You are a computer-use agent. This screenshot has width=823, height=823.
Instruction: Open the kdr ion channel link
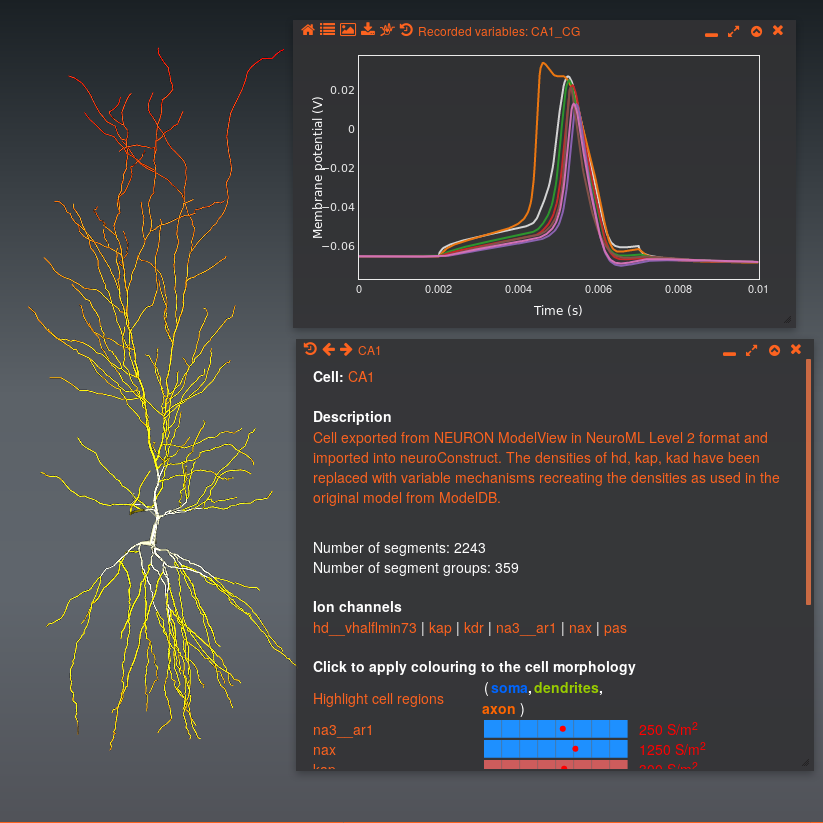click(473, 628)
